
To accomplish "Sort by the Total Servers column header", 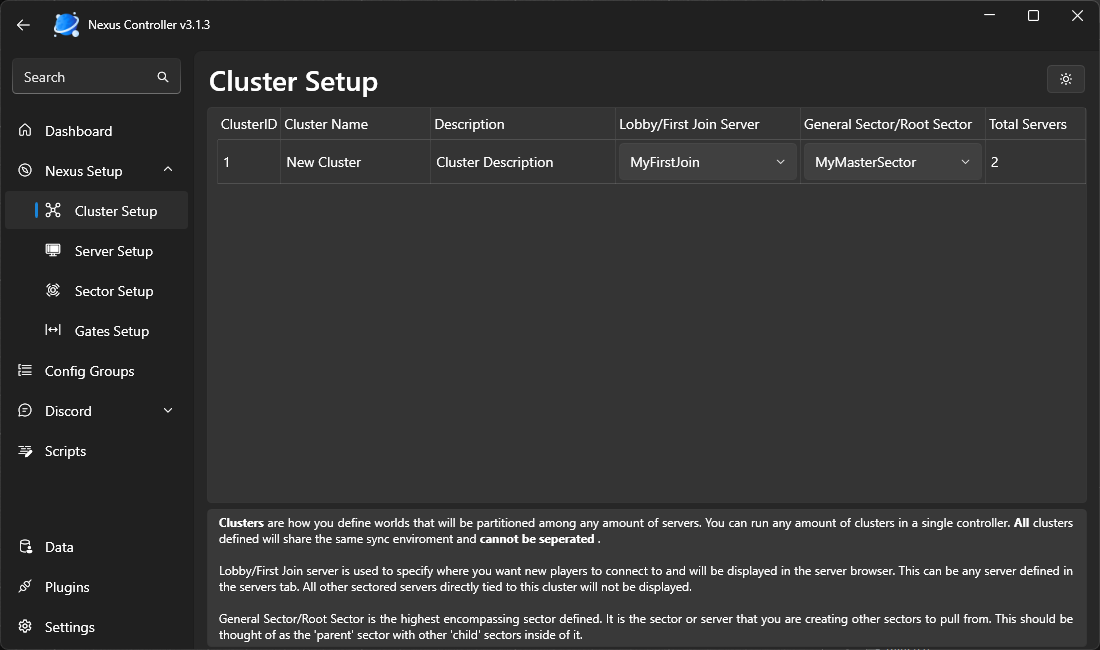I will [x=1027, y=124].
